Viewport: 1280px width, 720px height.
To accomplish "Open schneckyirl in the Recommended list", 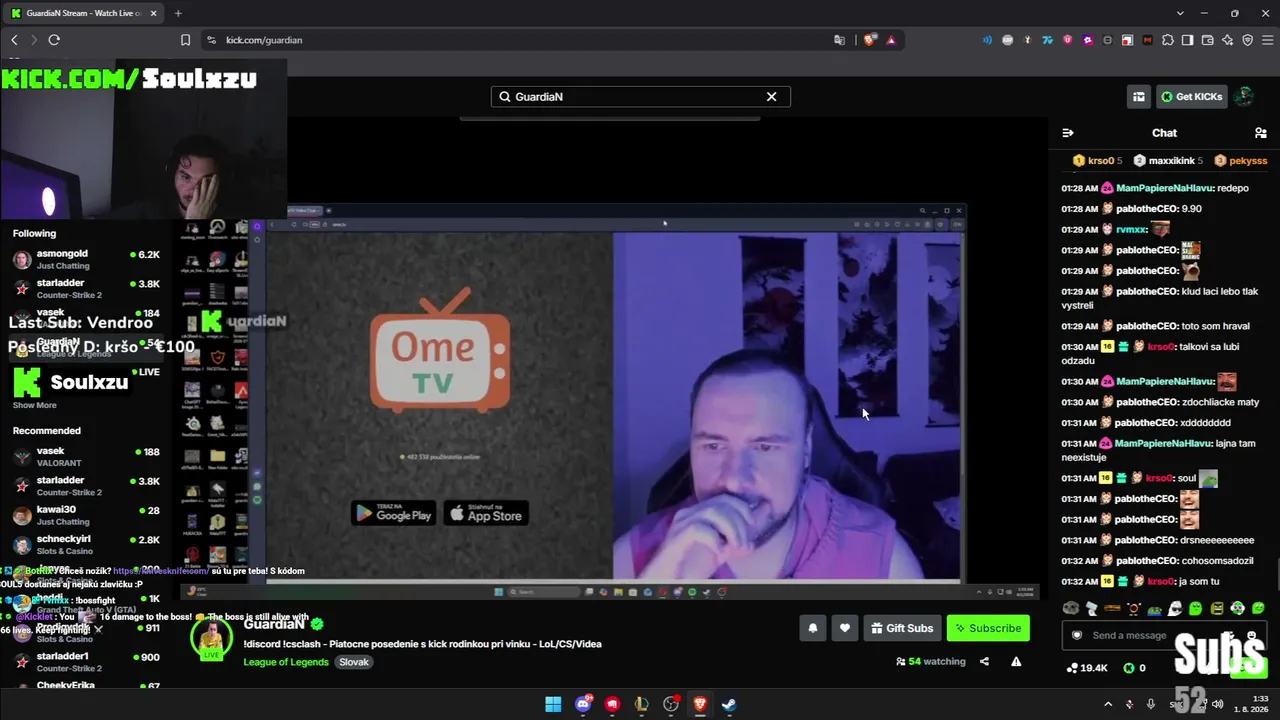I will click(86, 545).
